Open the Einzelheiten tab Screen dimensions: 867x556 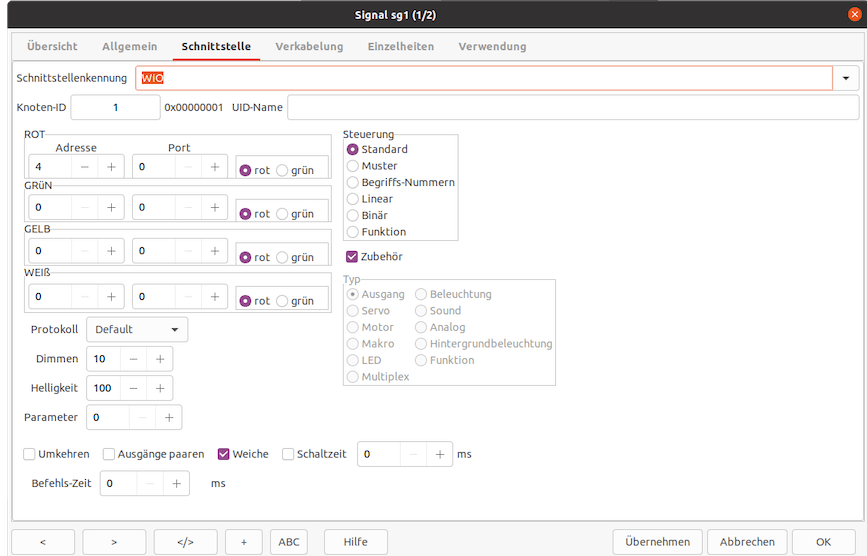click(x=400, y=47)
